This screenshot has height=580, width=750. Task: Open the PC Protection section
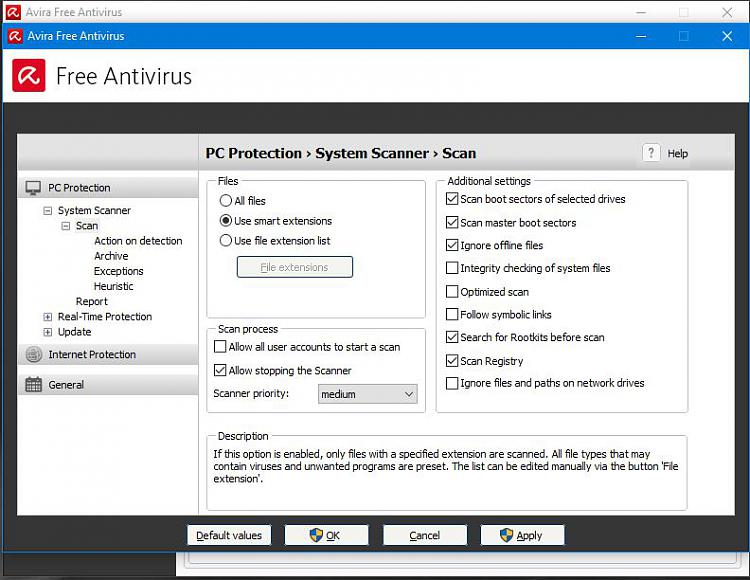click(108, 188)
